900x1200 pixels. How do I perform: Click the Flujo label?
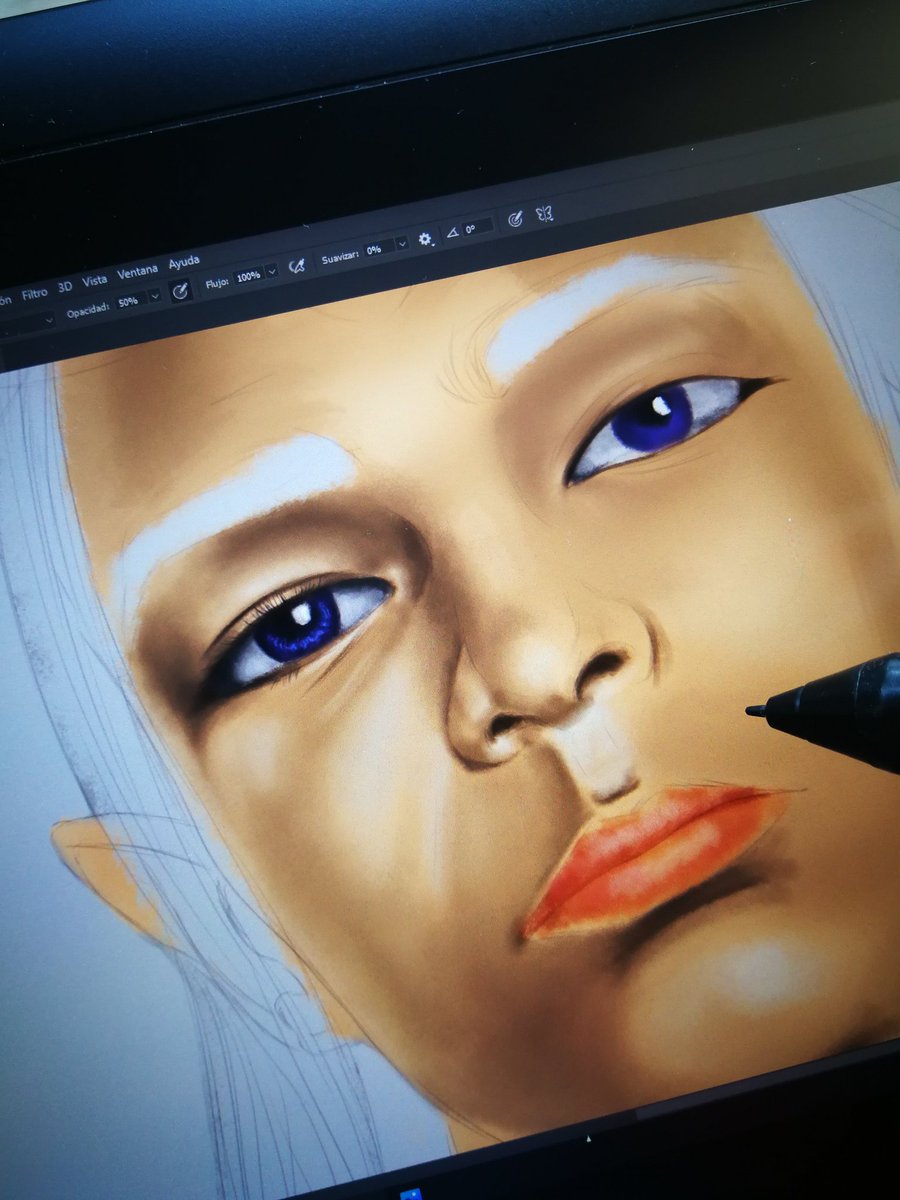point(216,283)
